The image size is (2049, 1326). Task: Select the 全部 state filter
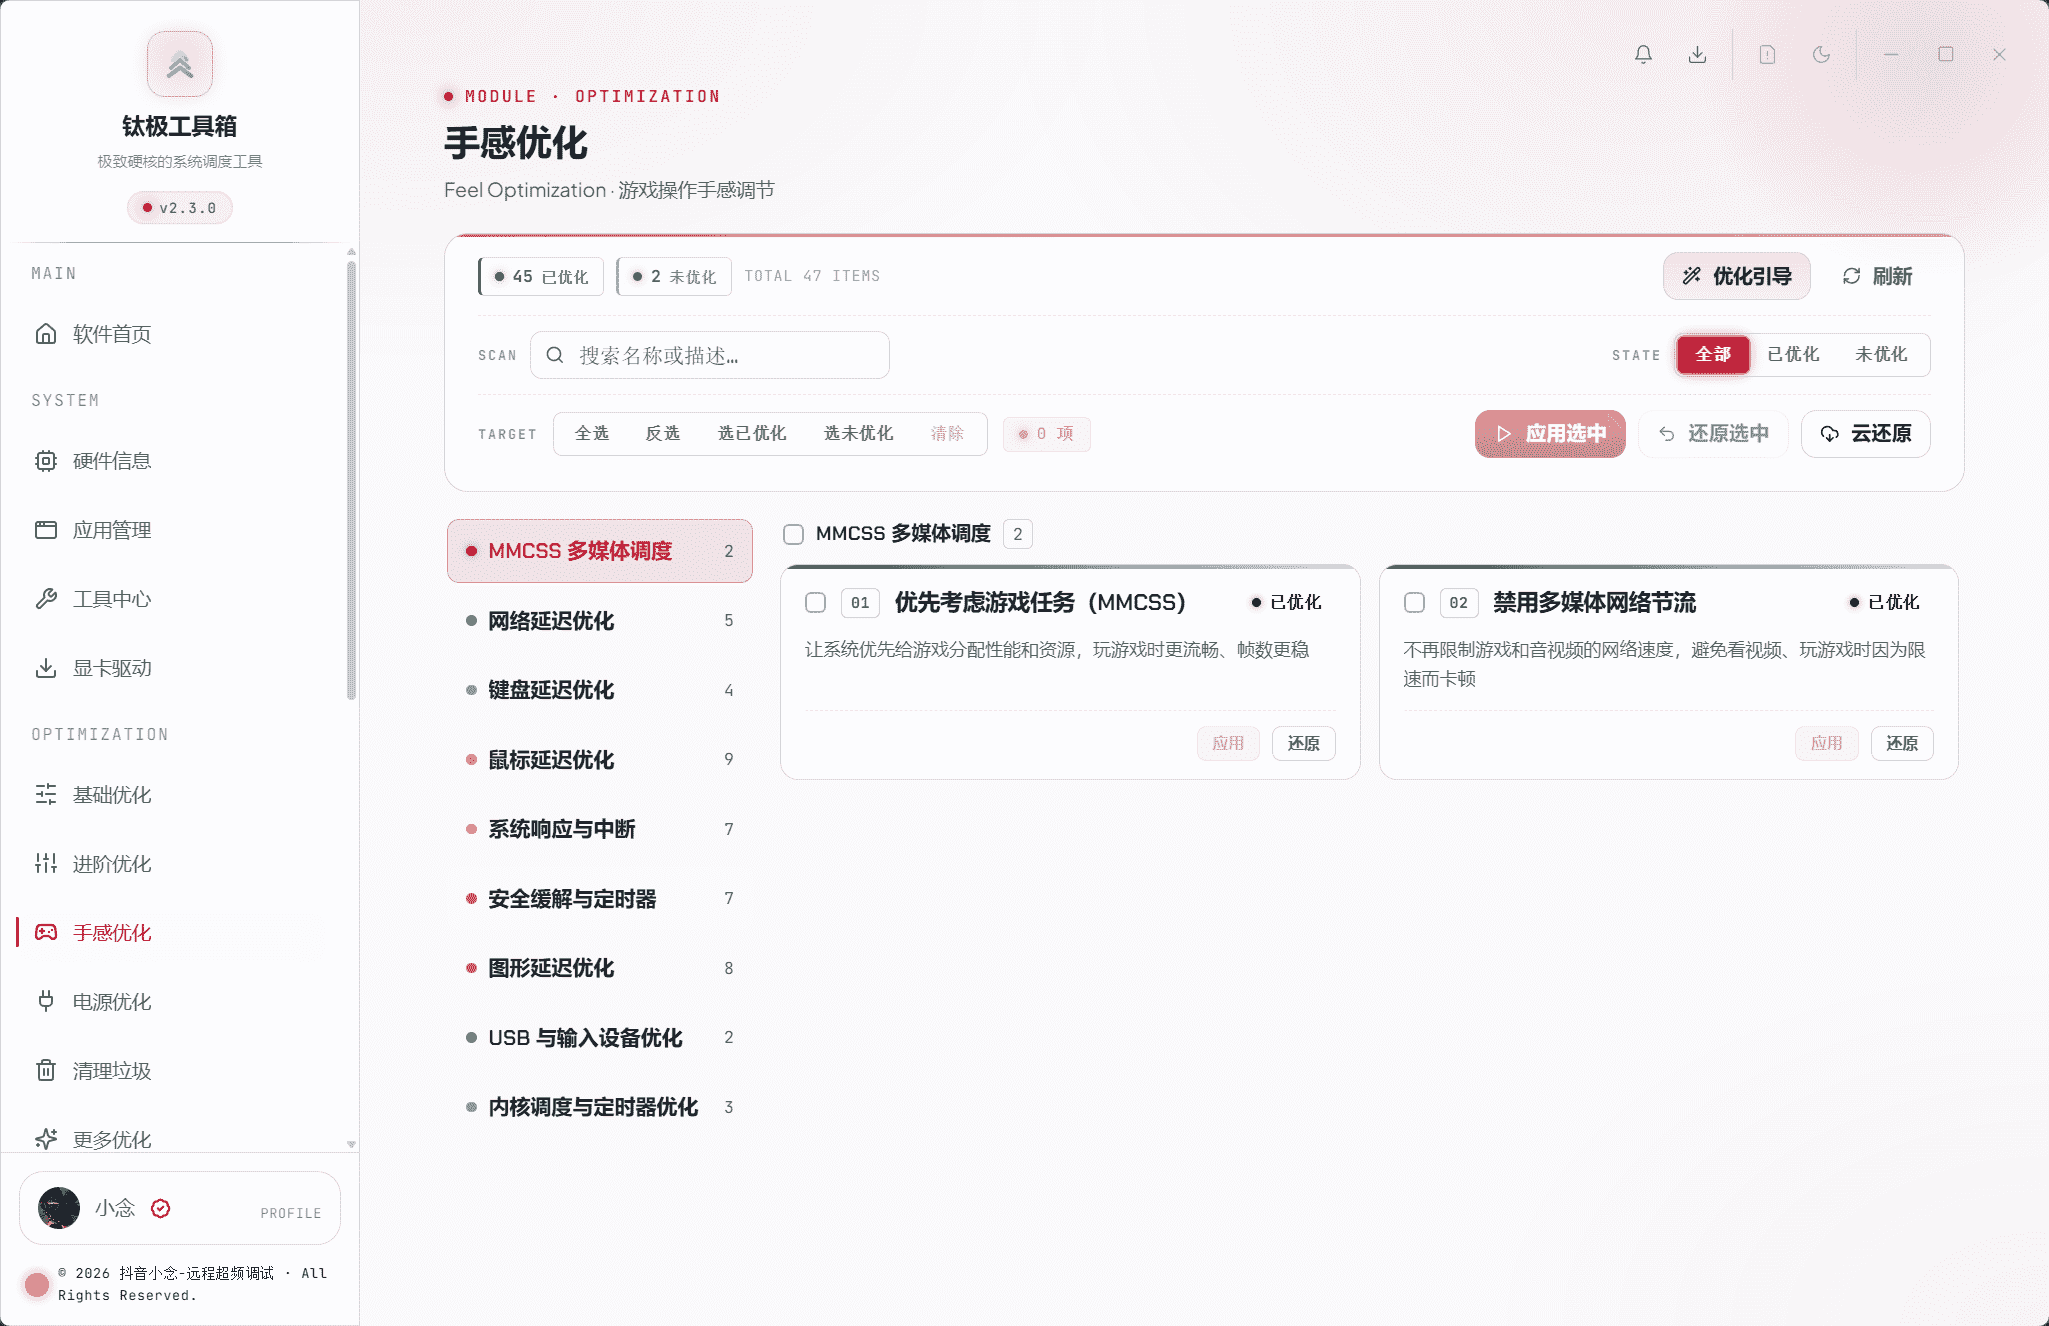(x=1713, y=355)
